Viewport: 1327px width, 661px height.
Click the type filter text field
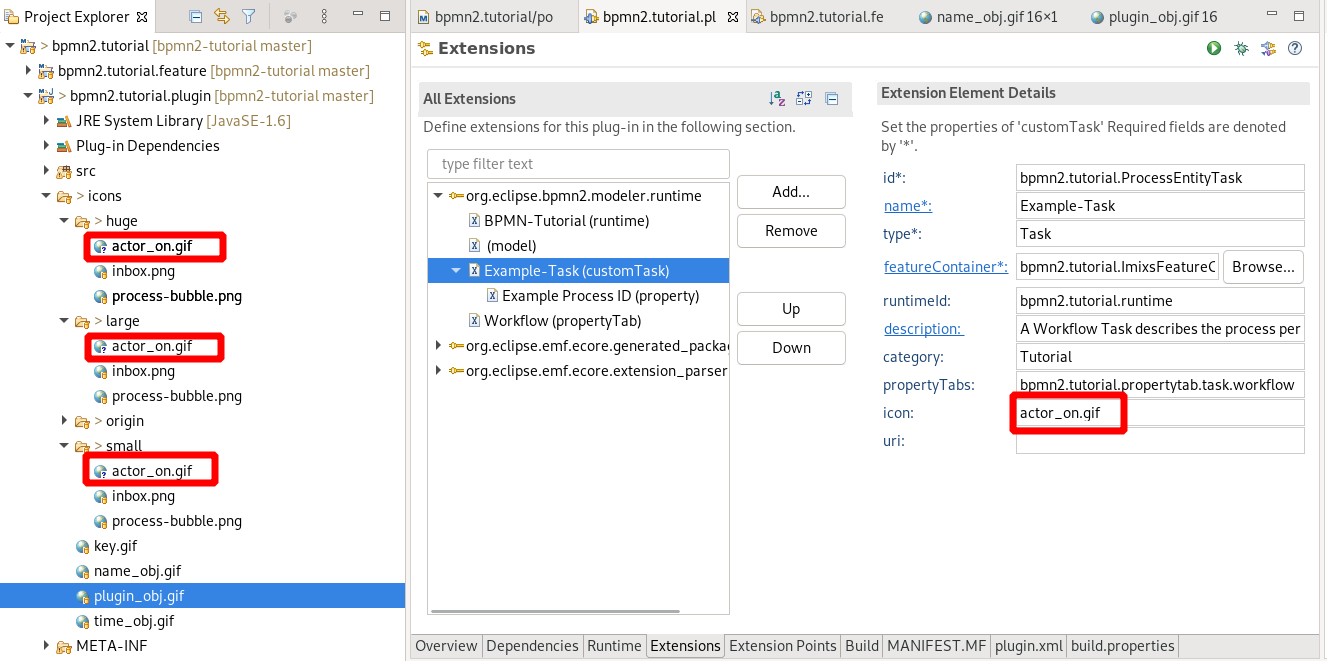[x=578, y=164]
